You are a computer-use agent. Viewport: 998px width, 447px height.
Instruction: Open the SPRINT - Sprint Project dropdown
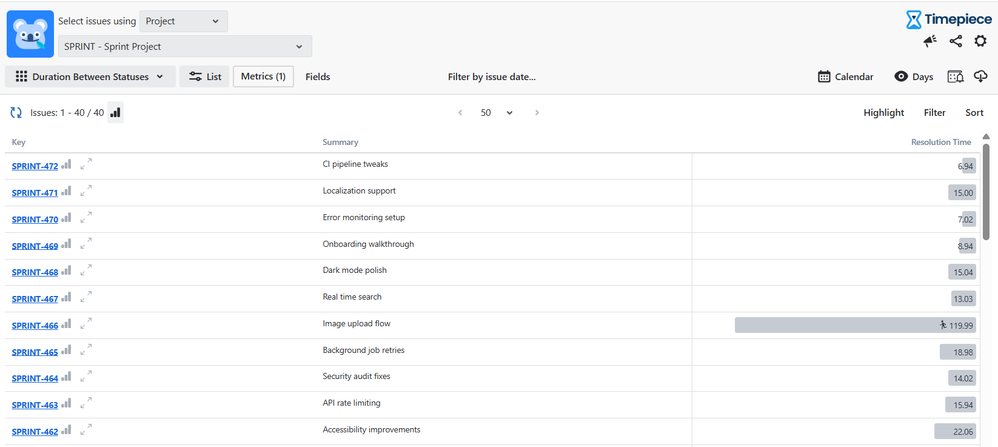185,46
